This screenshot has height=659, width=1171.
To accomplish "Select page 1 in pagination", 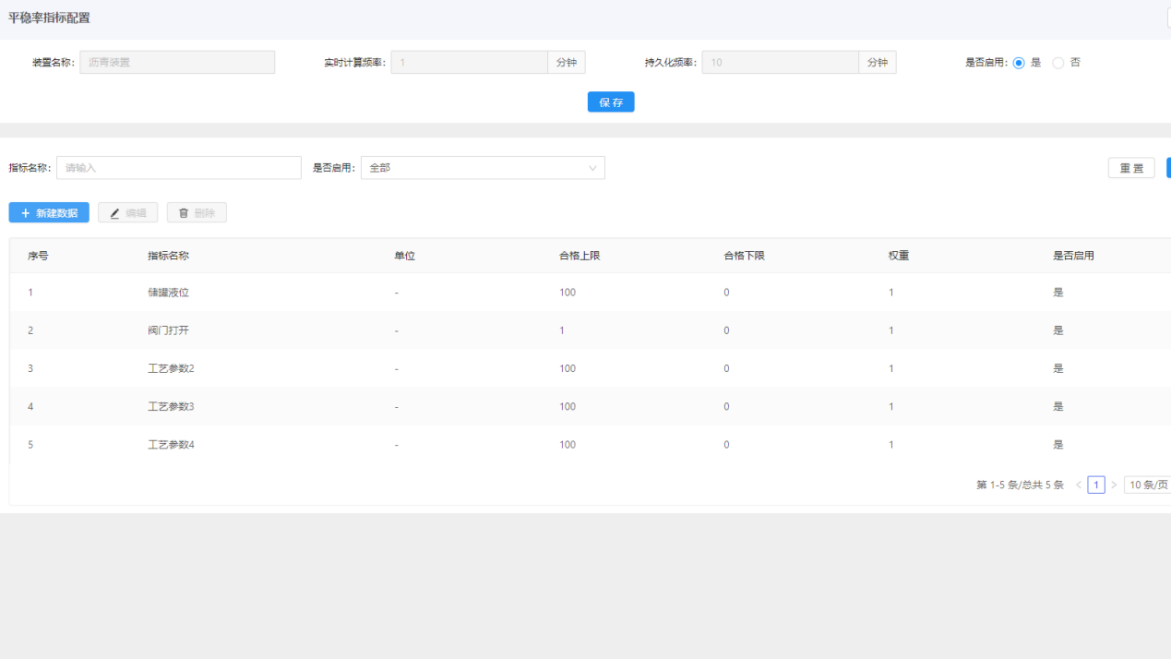I will coord(1096,485).
